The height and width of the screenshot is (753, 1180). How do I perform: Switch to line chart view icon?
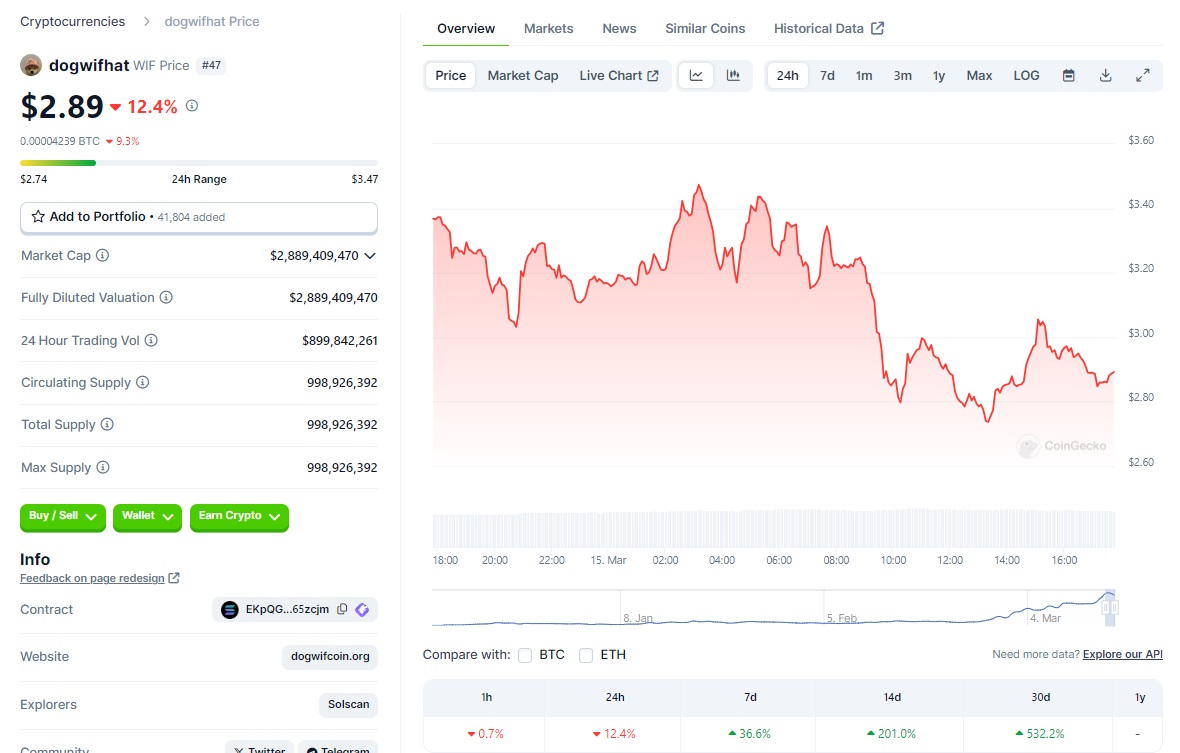click(696, 75)
